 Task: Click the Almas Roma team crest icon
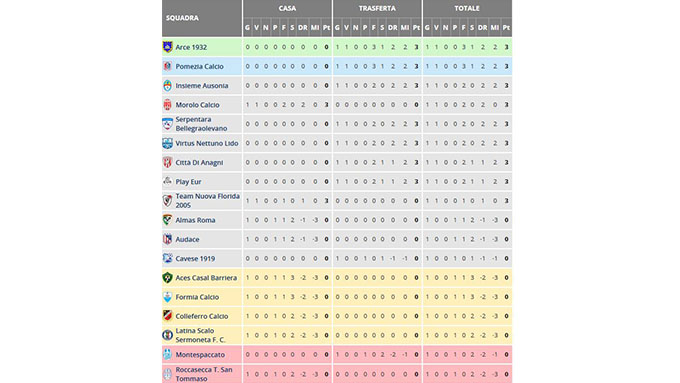click(167, 220)
